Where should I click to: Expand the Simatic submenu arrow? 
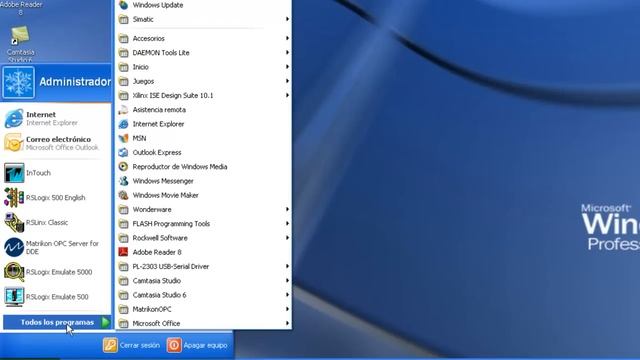pyautogui.click(x=287, y=19)
